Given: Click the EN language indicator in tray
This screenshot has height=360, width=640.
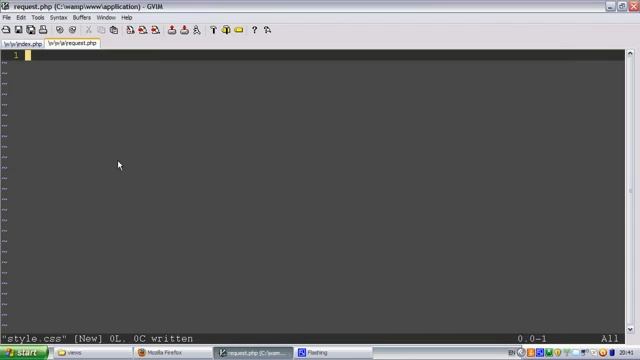Looking at the screenshot, I should coord(511,353).
